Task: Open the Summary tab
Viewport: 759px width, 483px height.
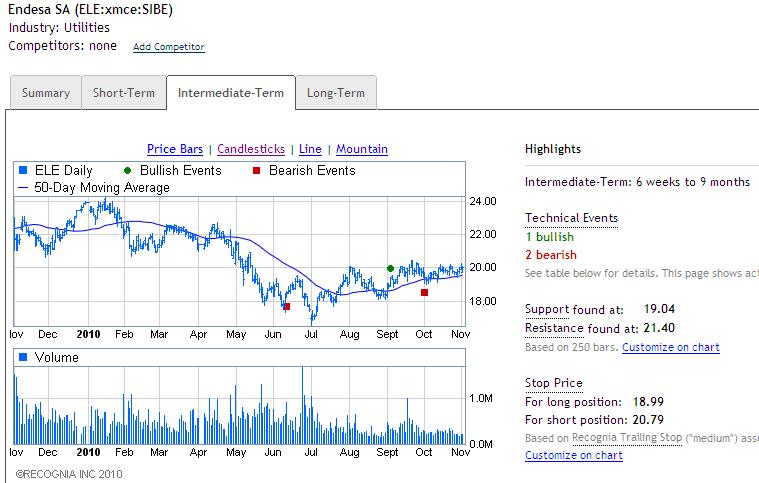Action: pyautogui.click(x=45, y=93)
